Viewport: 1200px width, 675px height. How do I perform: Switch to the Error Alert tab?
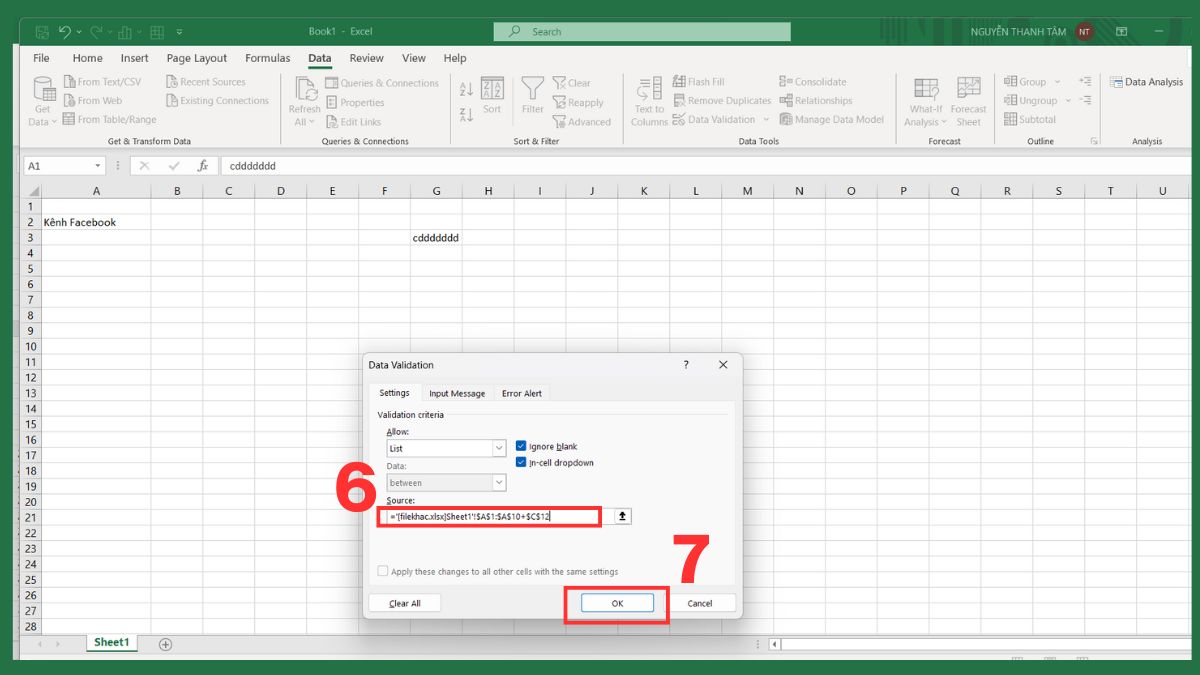click(x=521, y=392)
